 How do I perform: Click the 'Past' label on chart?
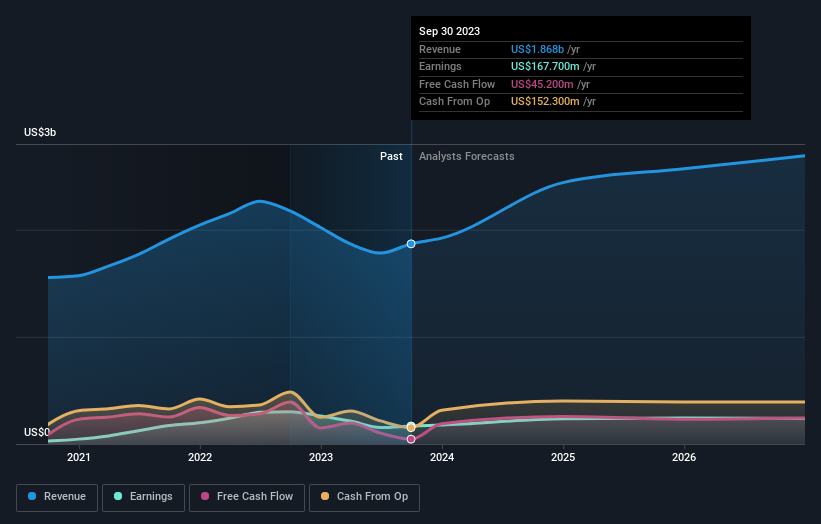pos(391,157)
